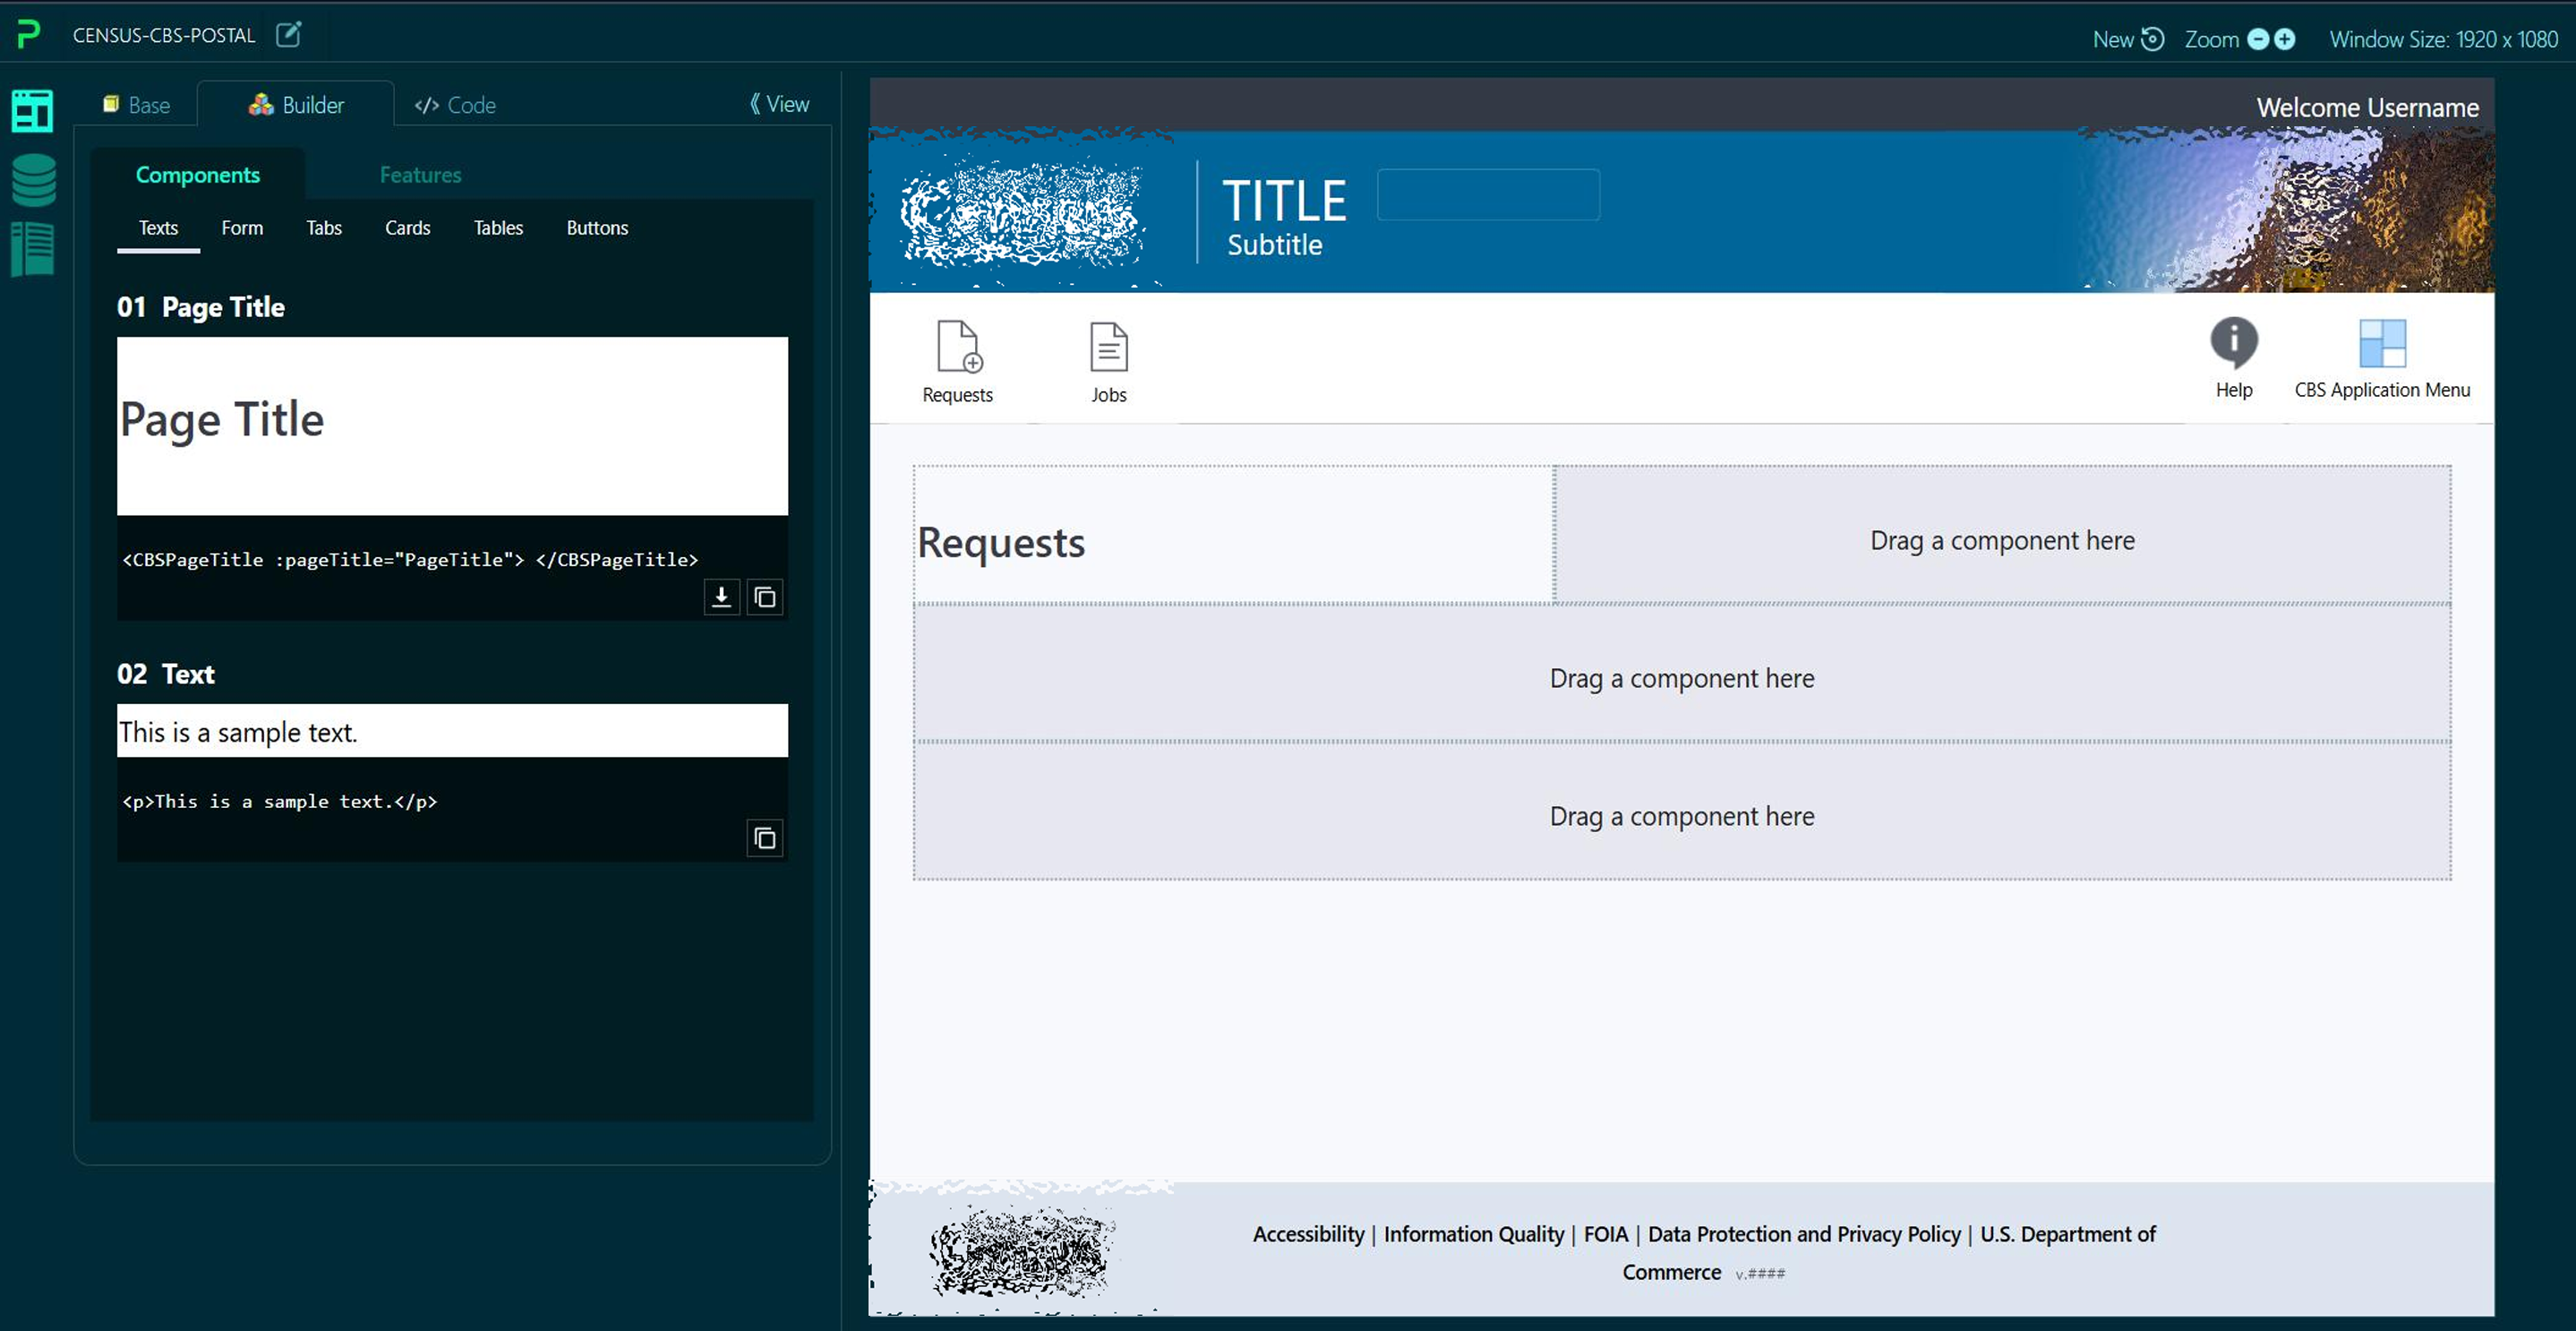Switch to the Builder tab
This screenshot has height=1331, width=2576.
[296, 105]
